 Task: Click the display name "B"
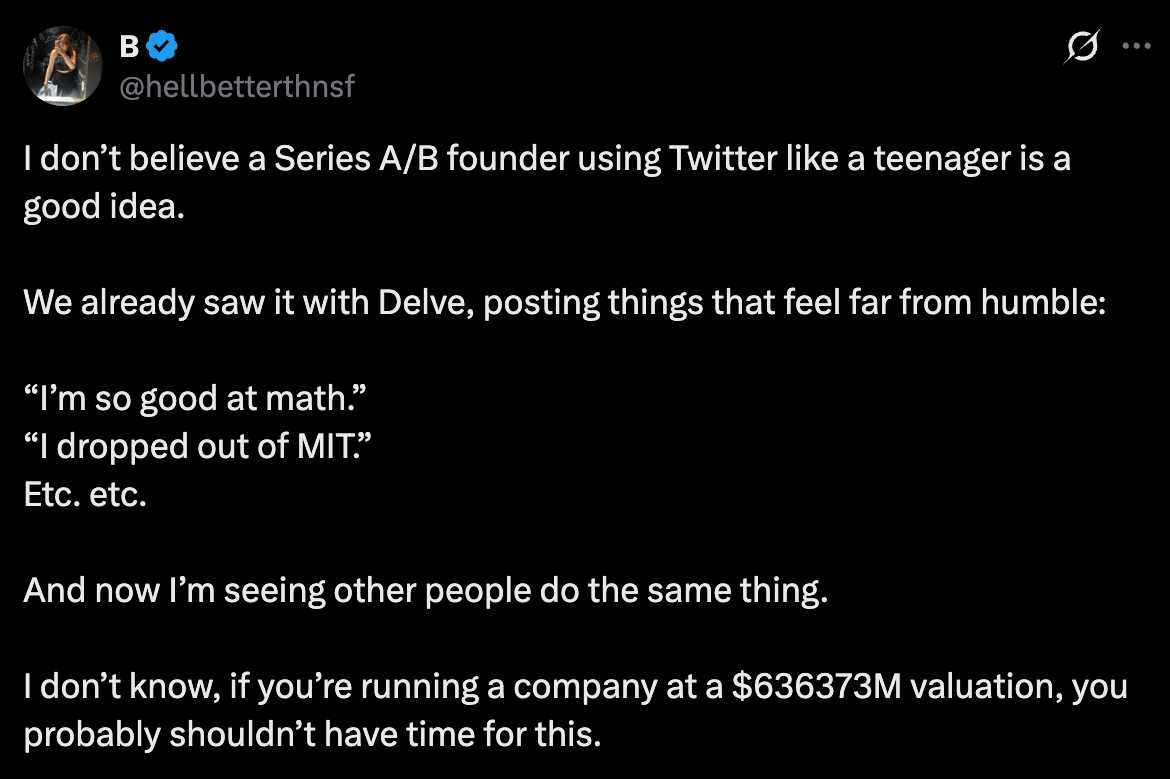129,46
